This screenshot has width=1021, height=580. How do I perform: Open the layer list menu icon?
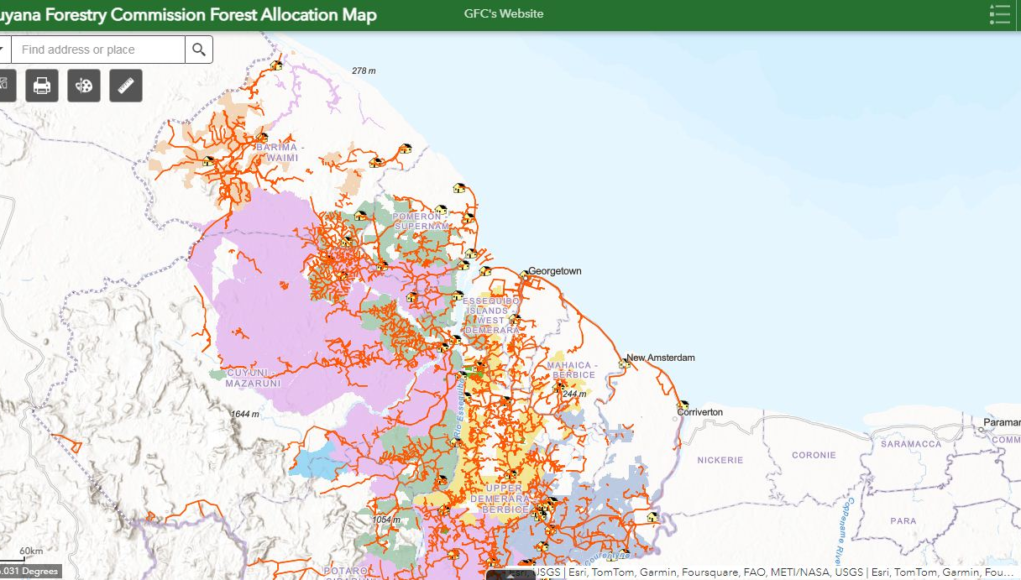[x=999, y=14]
